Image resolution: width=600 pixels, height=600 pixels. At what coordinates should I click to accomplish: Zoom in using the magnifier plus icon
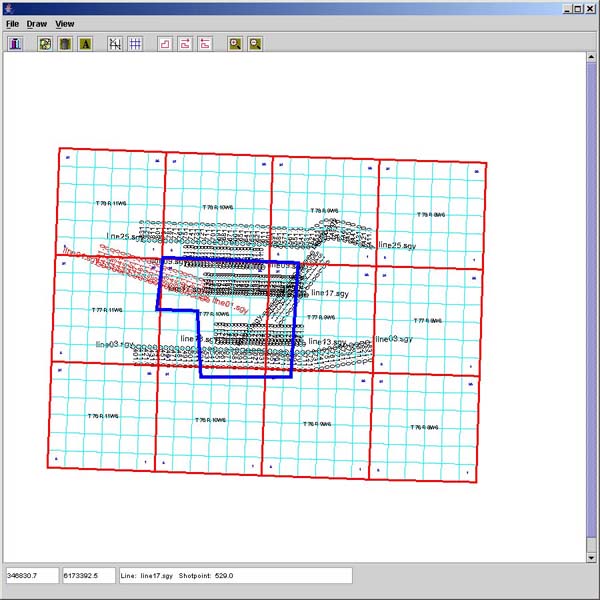pos(235,43)
